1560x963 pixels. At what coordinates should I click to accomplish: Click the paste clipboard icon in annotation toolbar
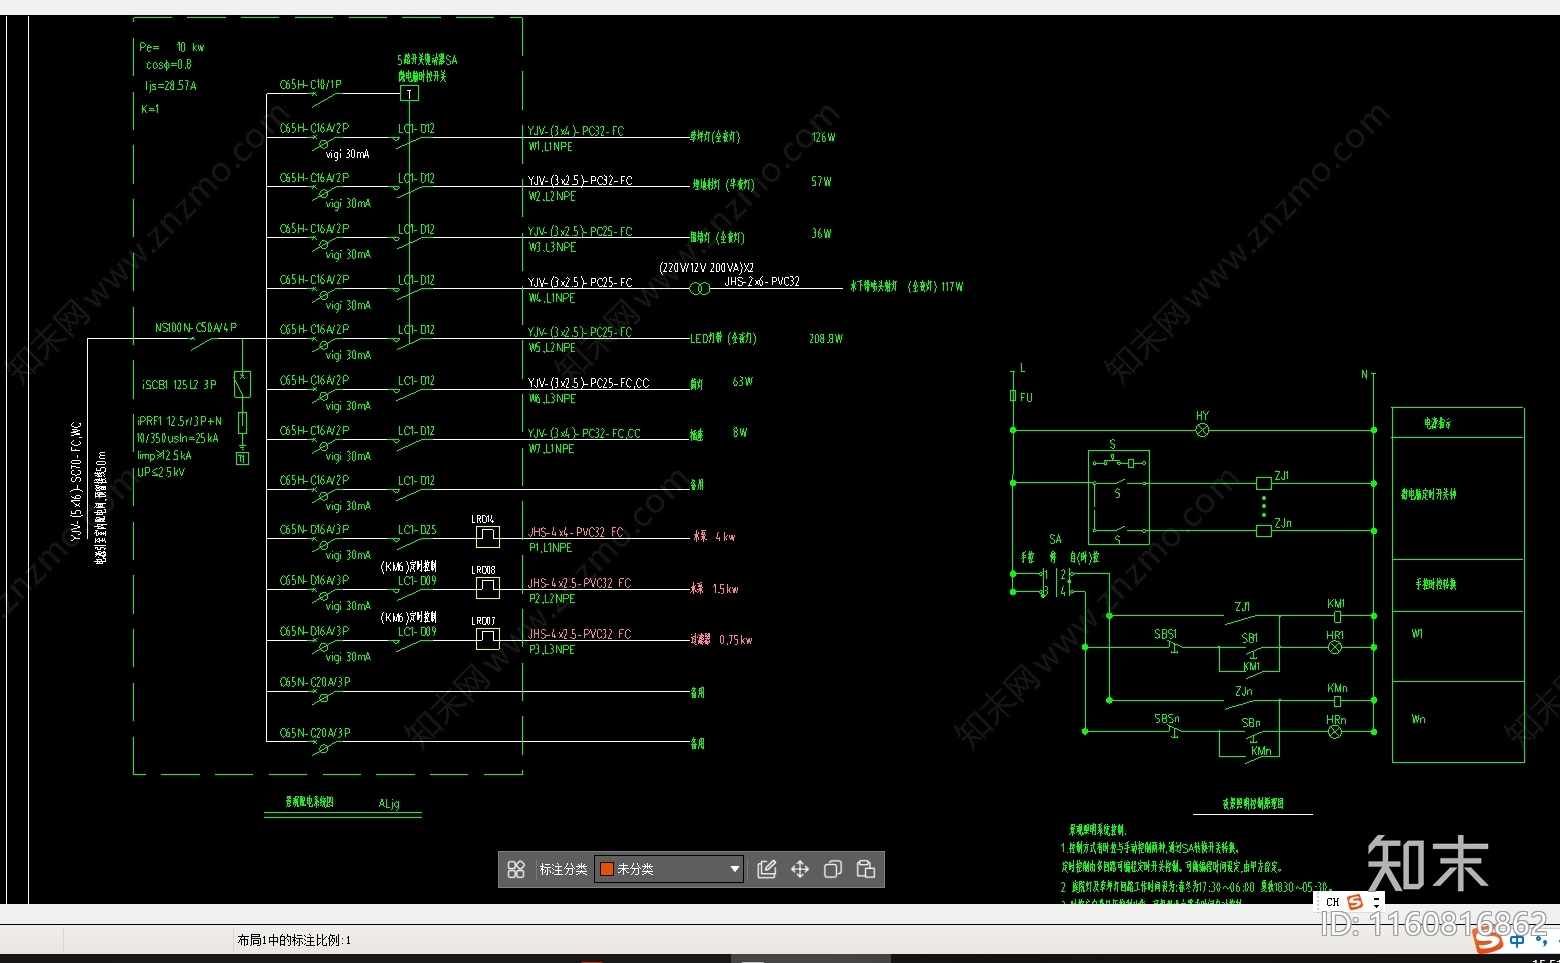(x=866, y=869)
